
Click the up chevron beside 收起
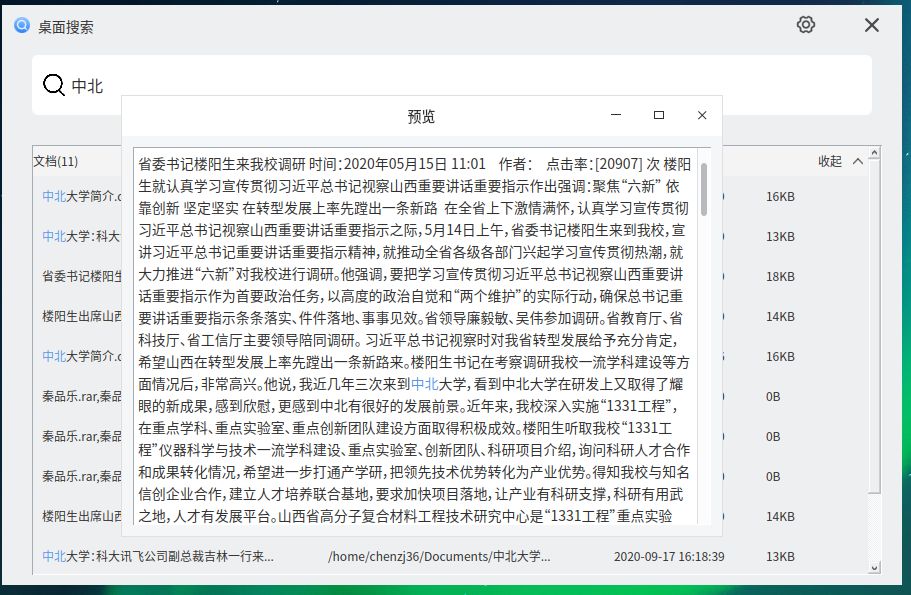coord(857,161)
